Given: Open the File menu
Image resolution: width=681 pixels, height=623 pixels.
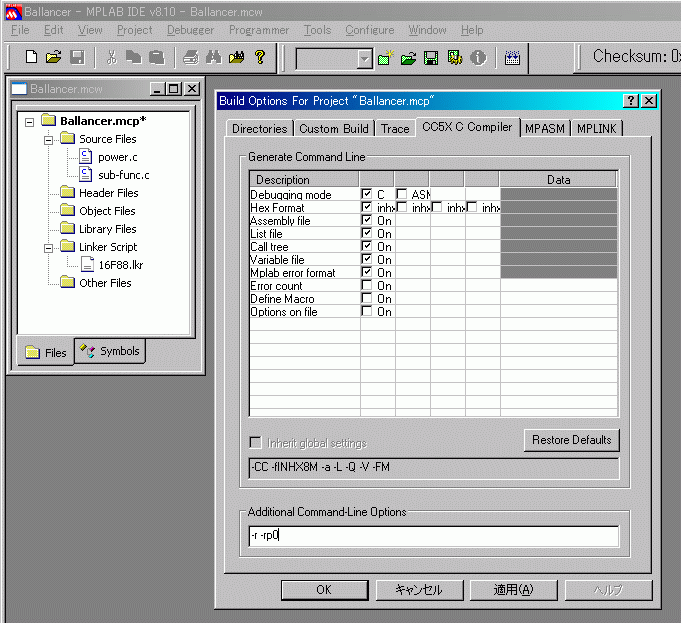Looking at the screenshot, I should tap(20, 30).
